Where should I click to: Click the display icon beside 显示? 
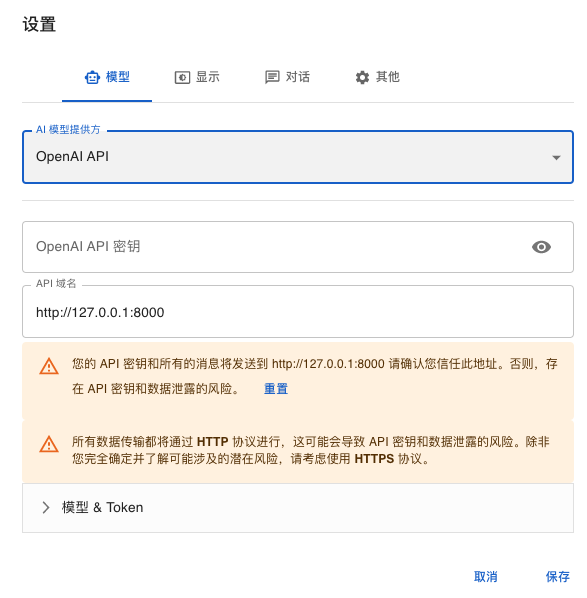(x=182, y=77)
